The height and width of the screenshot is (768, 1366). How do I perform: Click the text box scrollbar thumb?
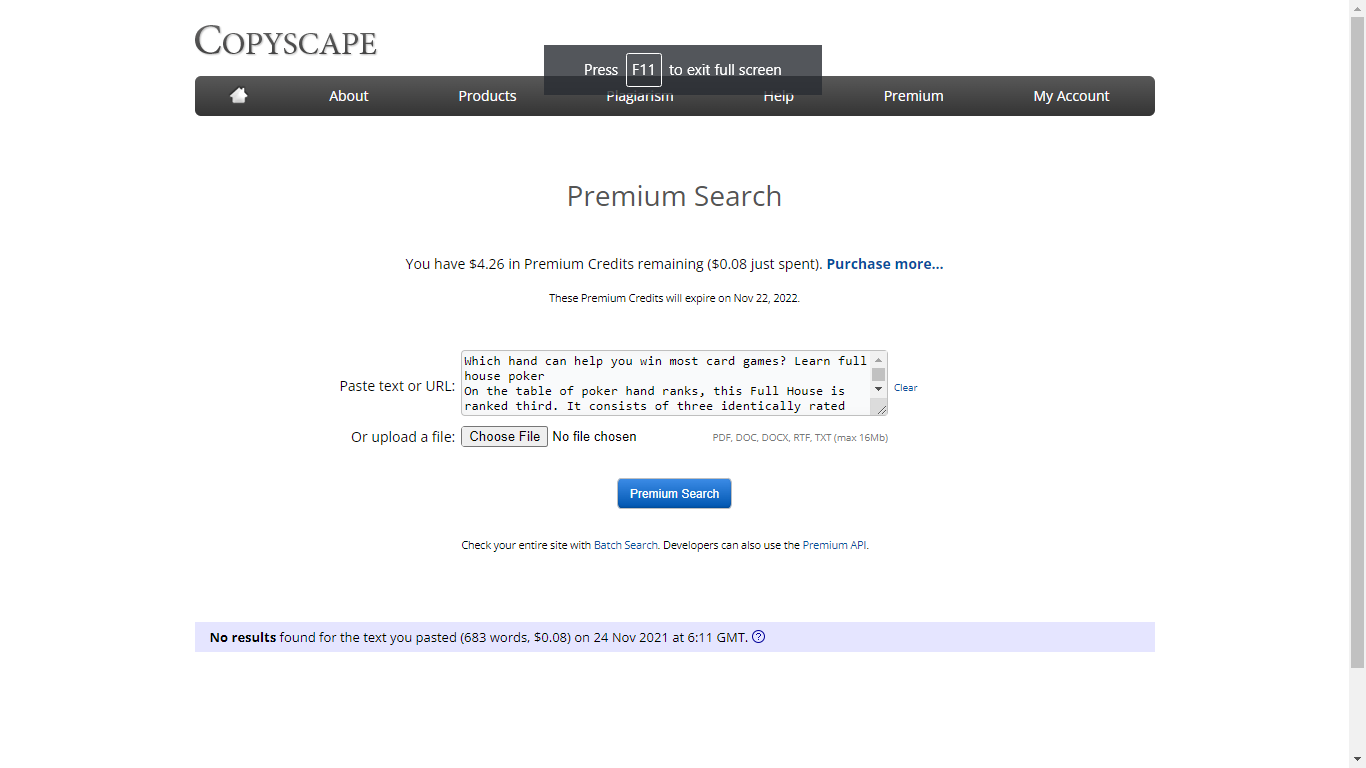click(879, 374)
